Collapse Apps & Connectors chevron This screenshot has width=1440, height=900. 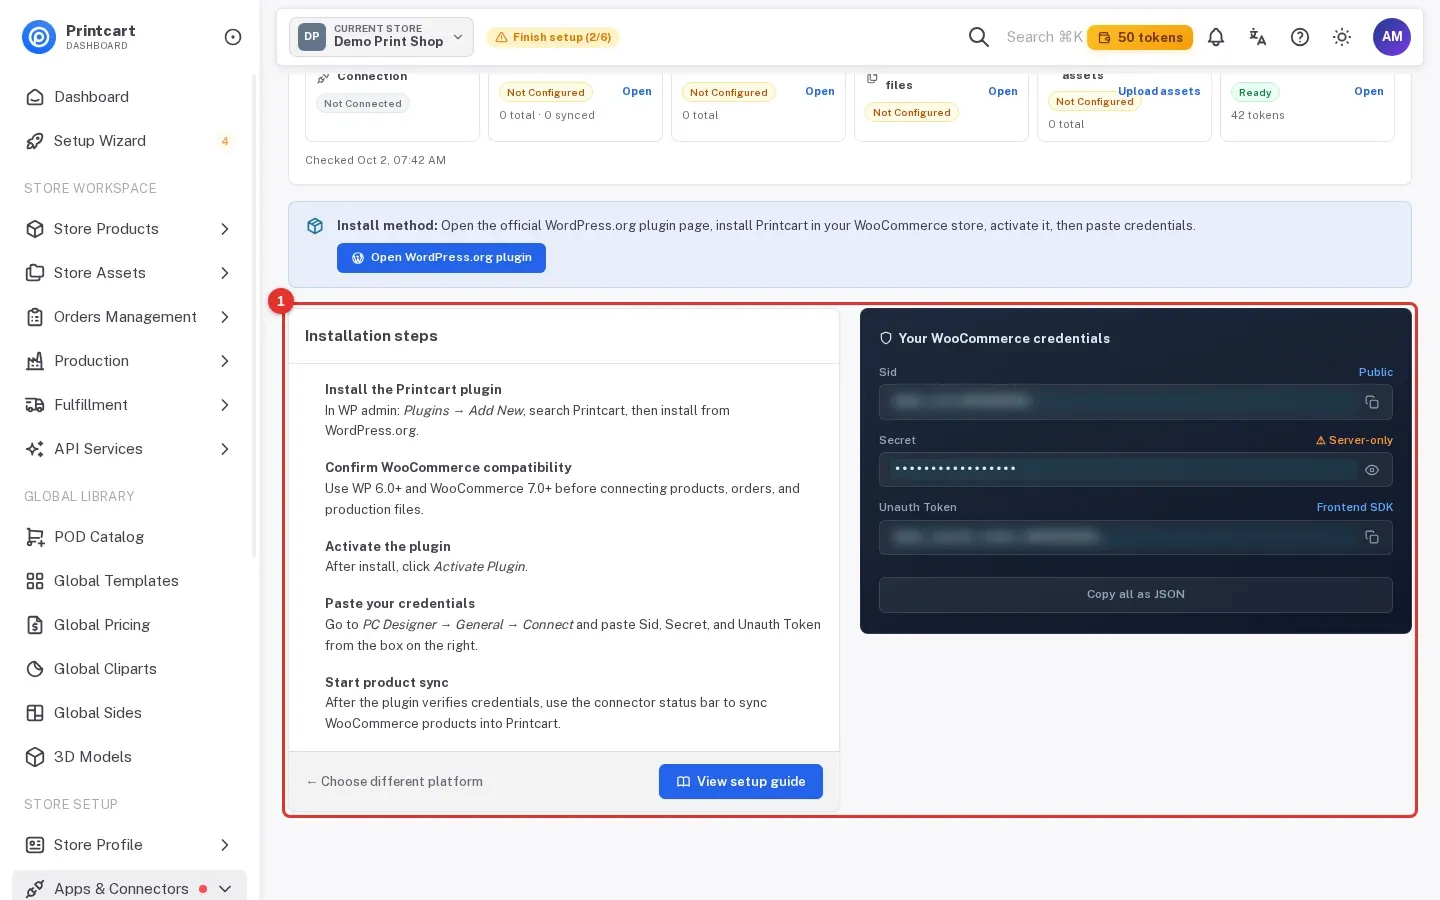point(225,889)
